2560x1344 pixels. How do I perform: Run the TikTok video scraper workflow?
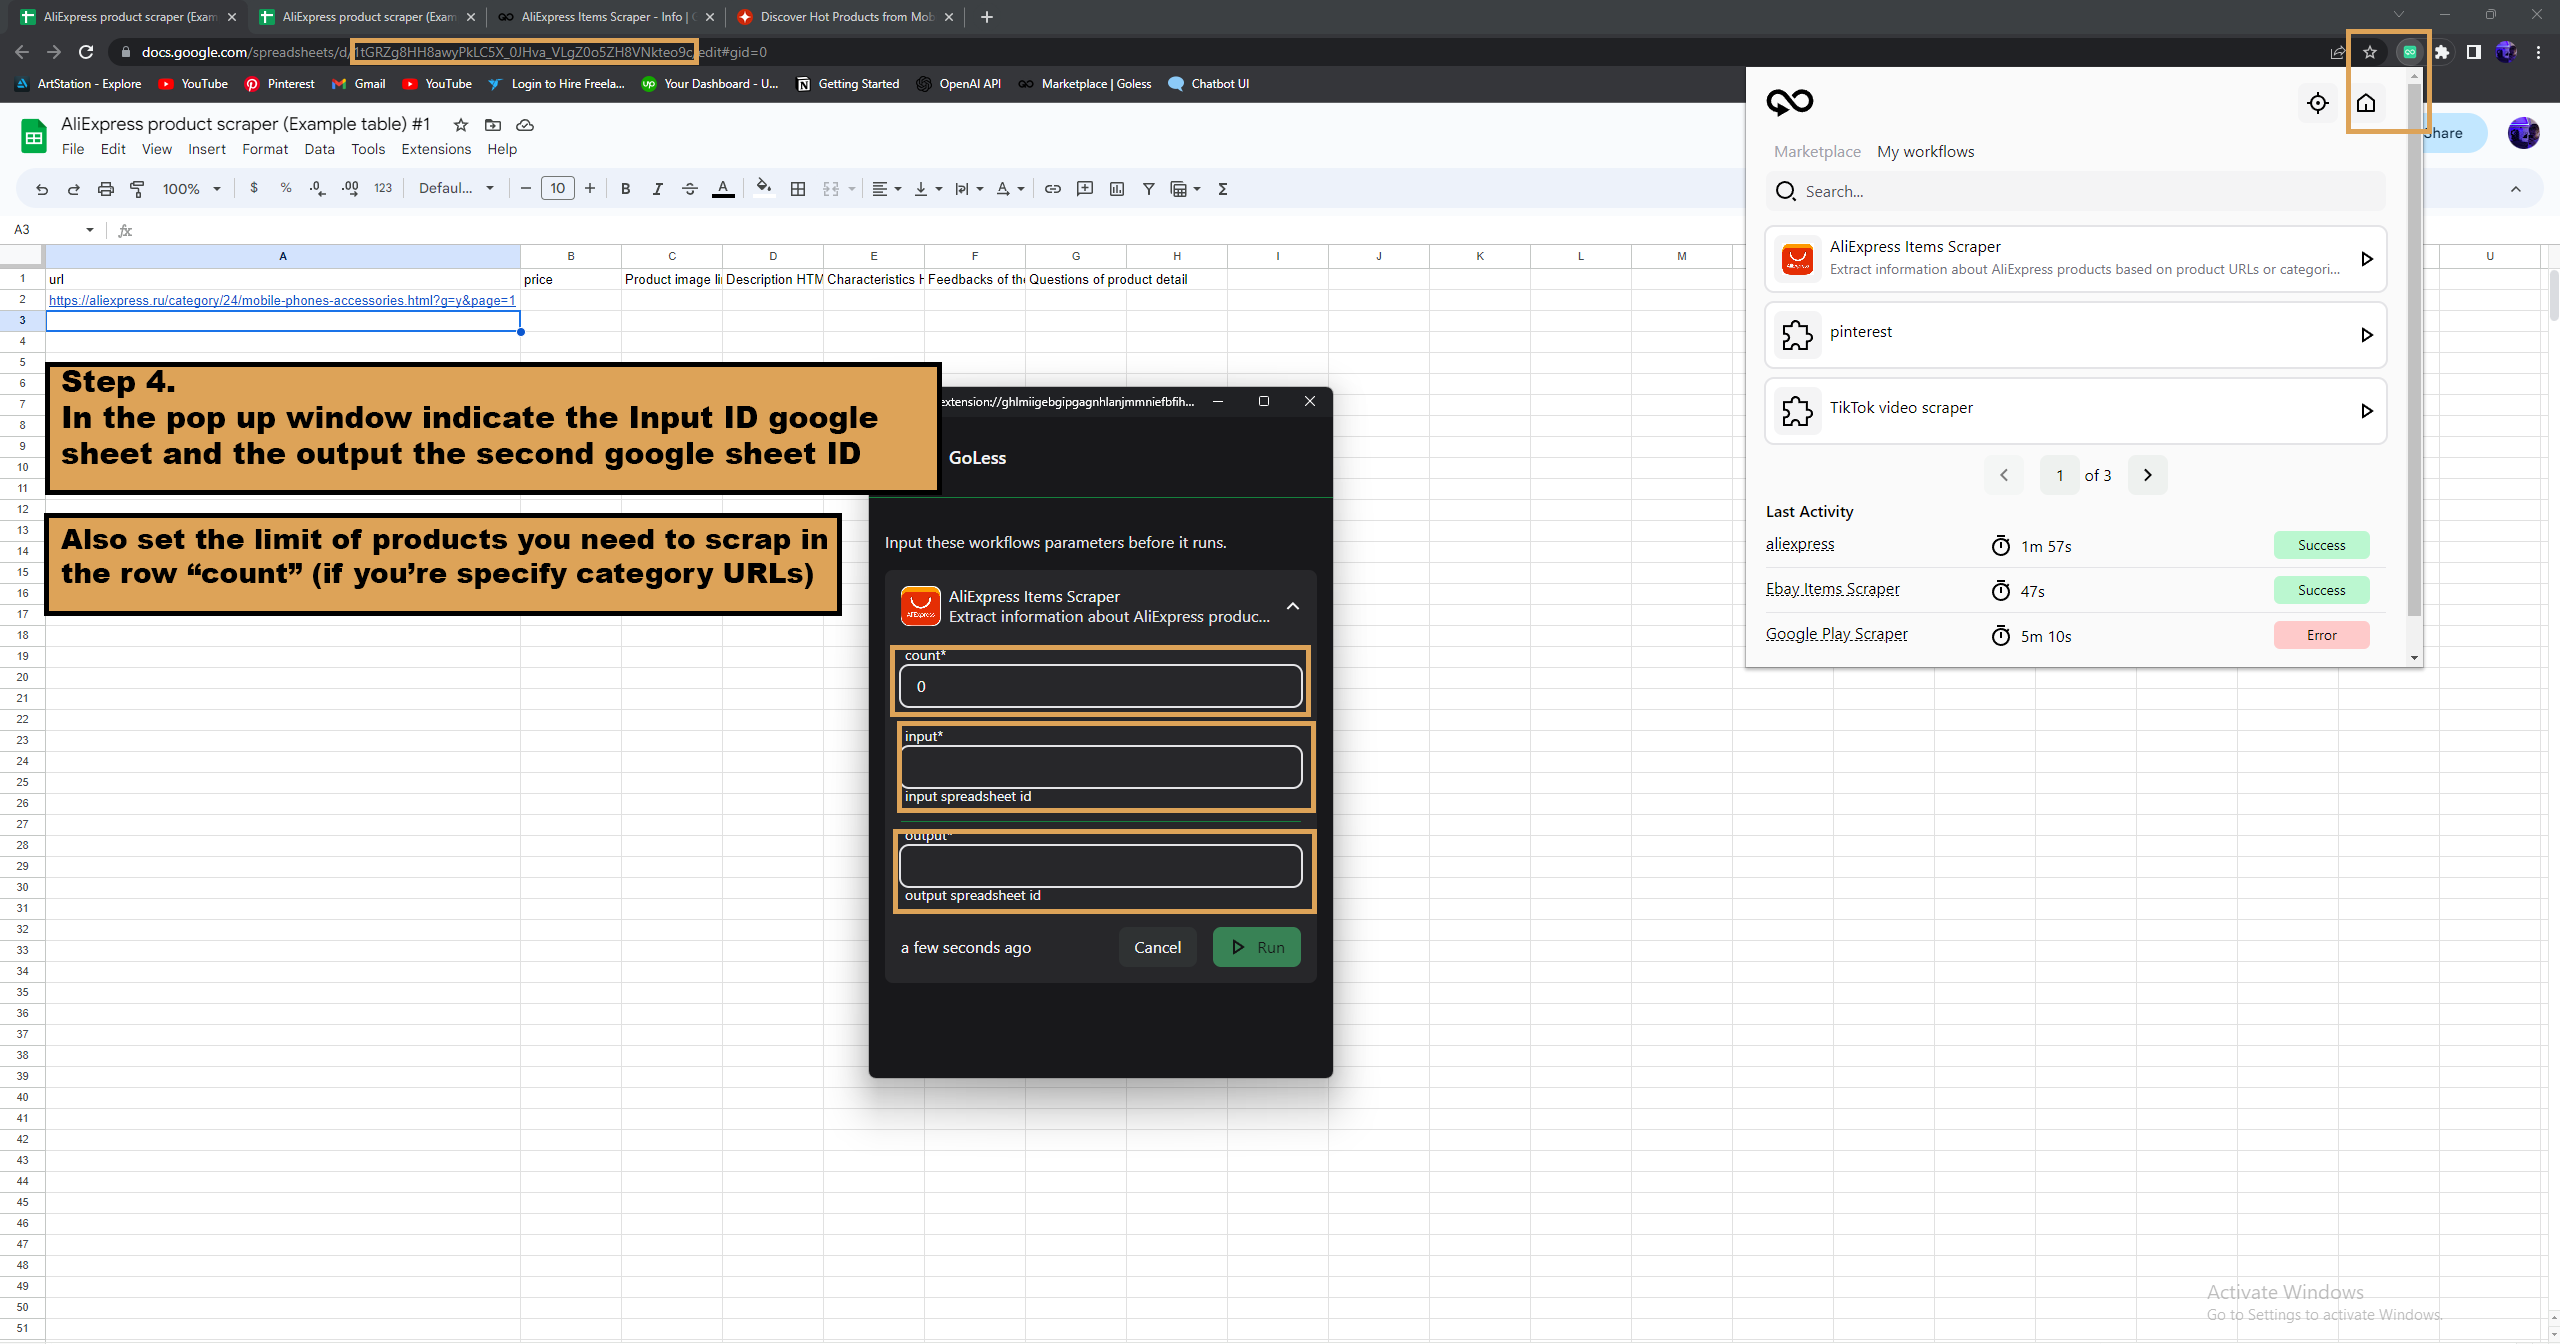(2366, 411)
